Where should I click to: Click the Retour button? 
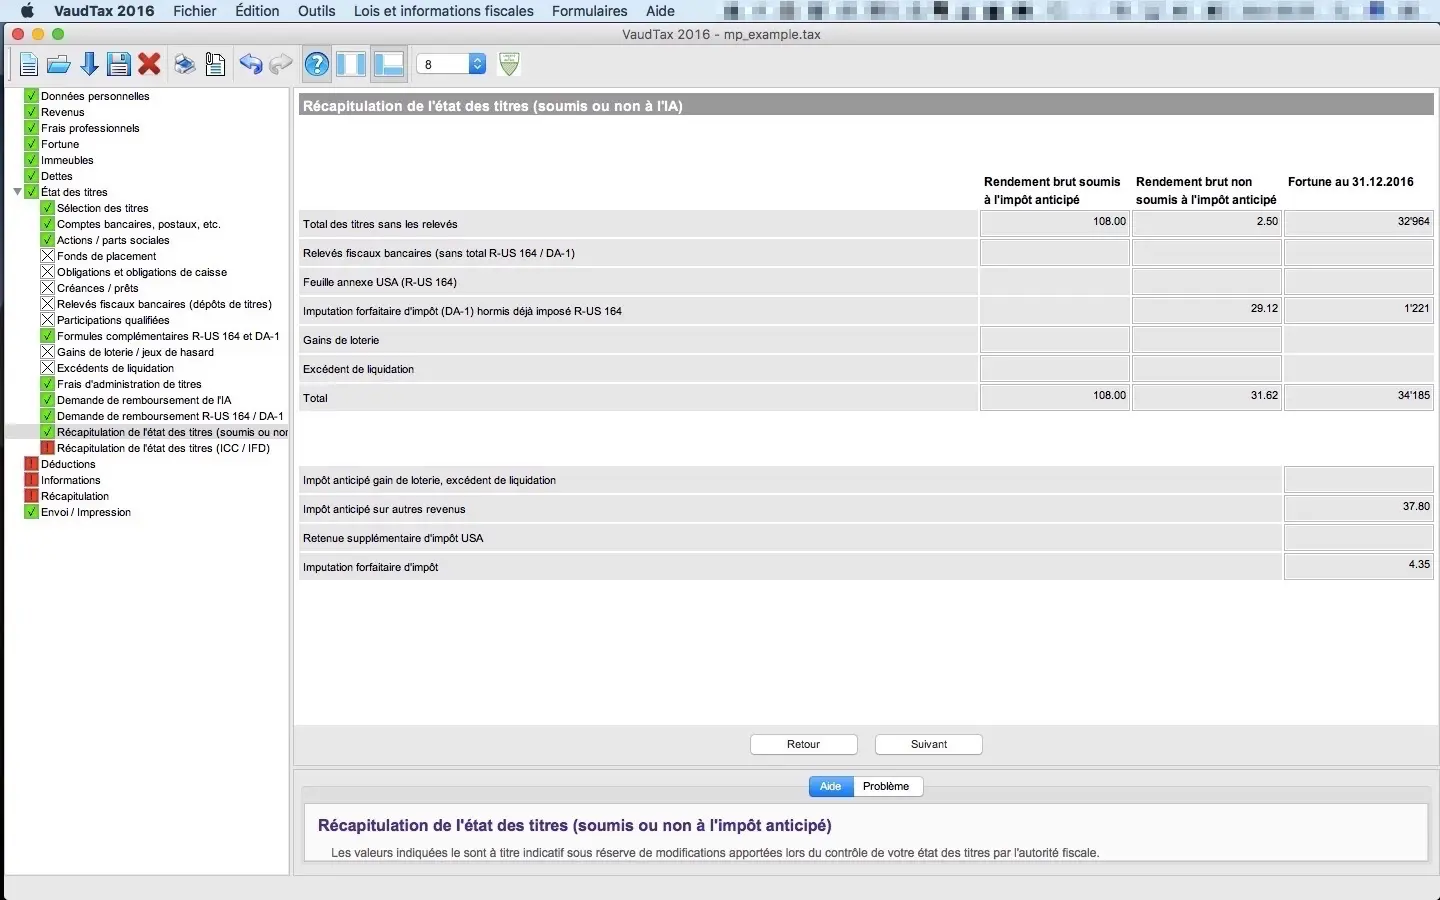tap(804, 744)
